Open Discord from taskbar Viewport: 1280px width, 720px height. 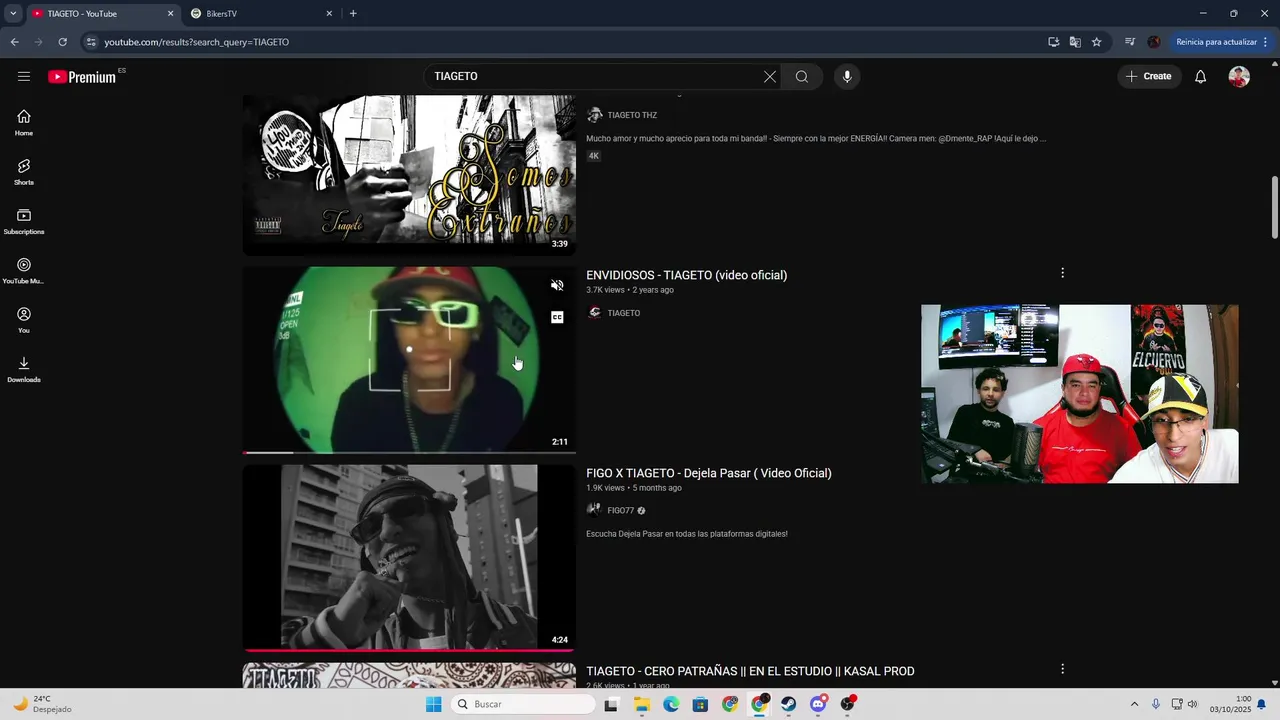coord(818,704)
